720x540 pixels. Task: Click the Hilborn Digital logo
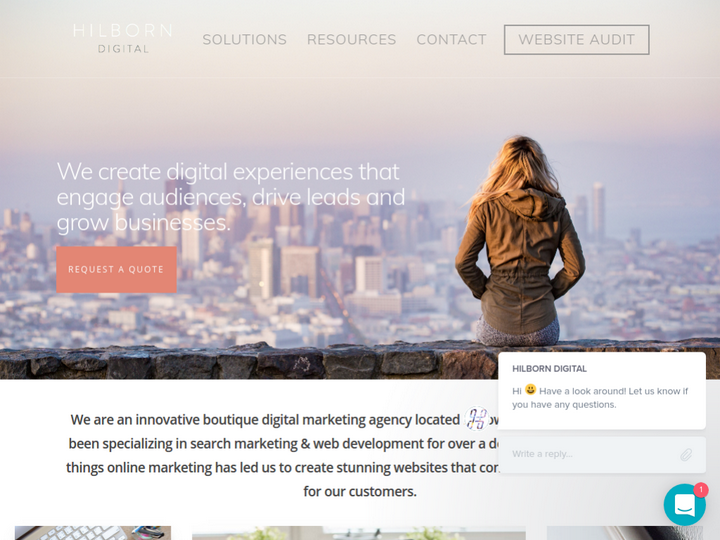123,39
